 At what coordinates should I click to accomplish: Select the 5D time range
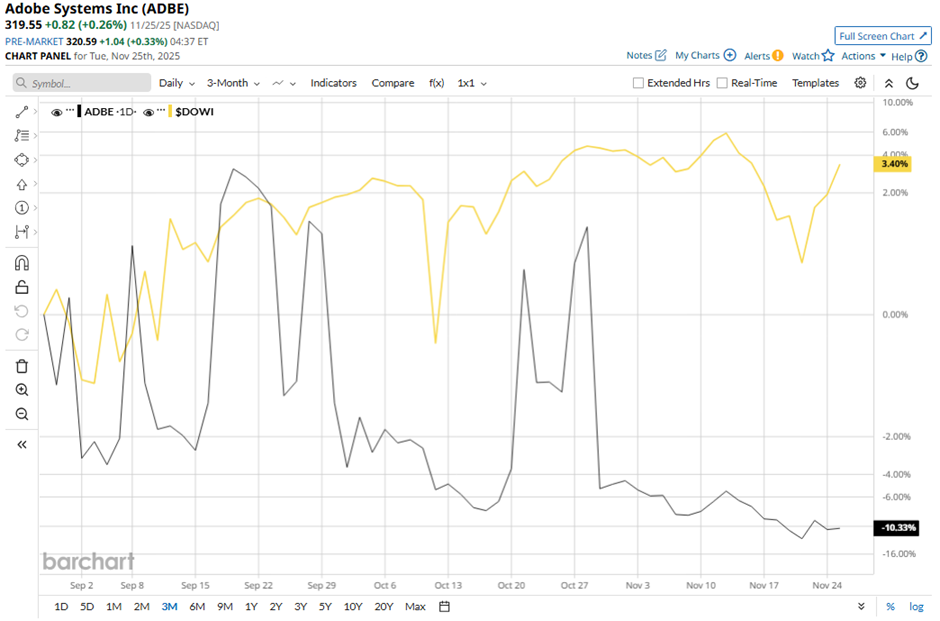(87, 607)
